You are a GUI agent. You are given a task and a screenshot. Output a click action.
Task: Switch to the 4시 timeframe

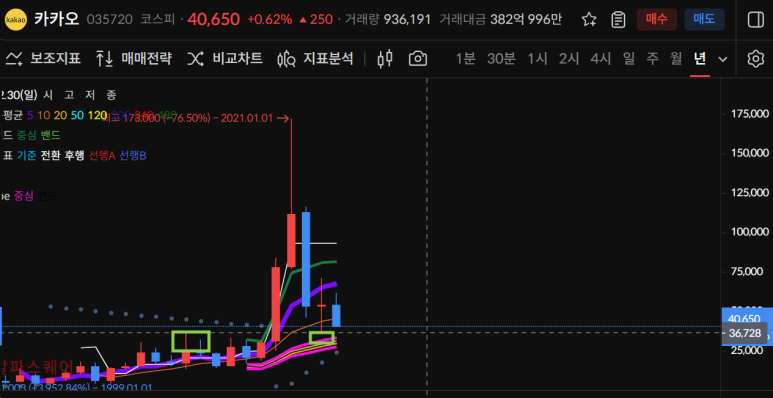[600, 59]
